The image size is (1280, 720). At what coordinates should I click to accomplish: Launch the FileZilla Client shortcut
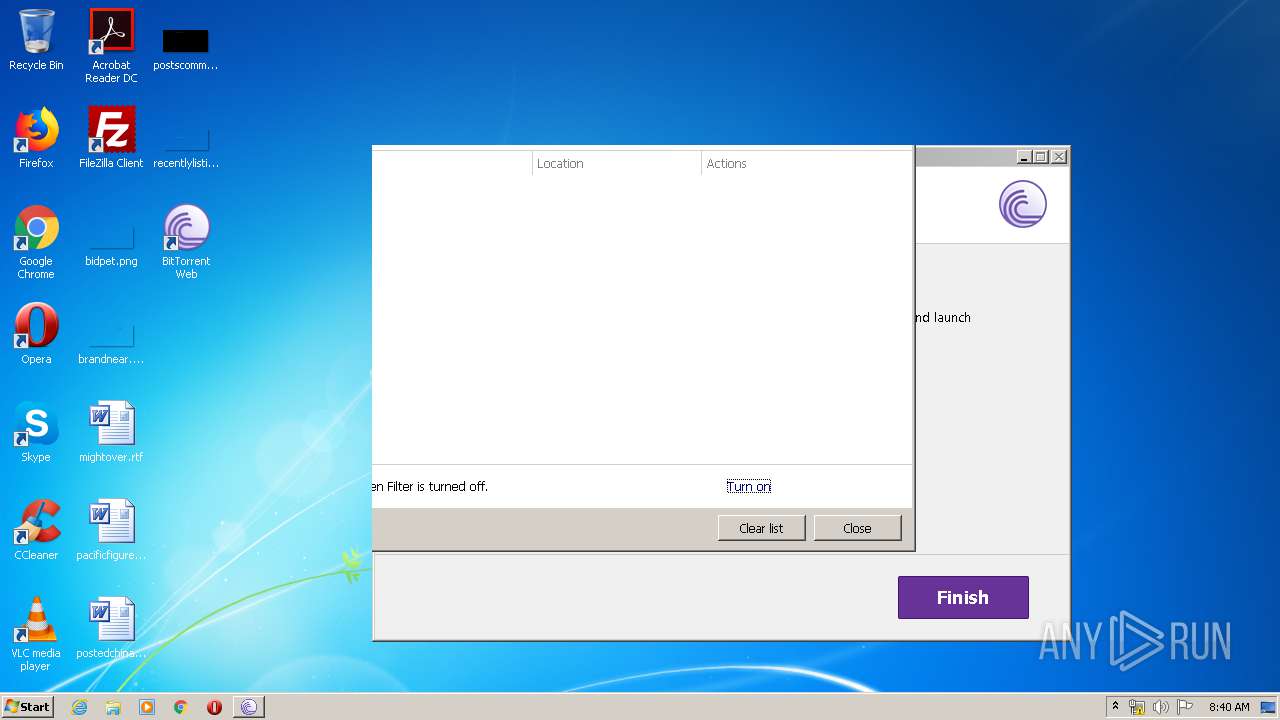pos(111,138)
